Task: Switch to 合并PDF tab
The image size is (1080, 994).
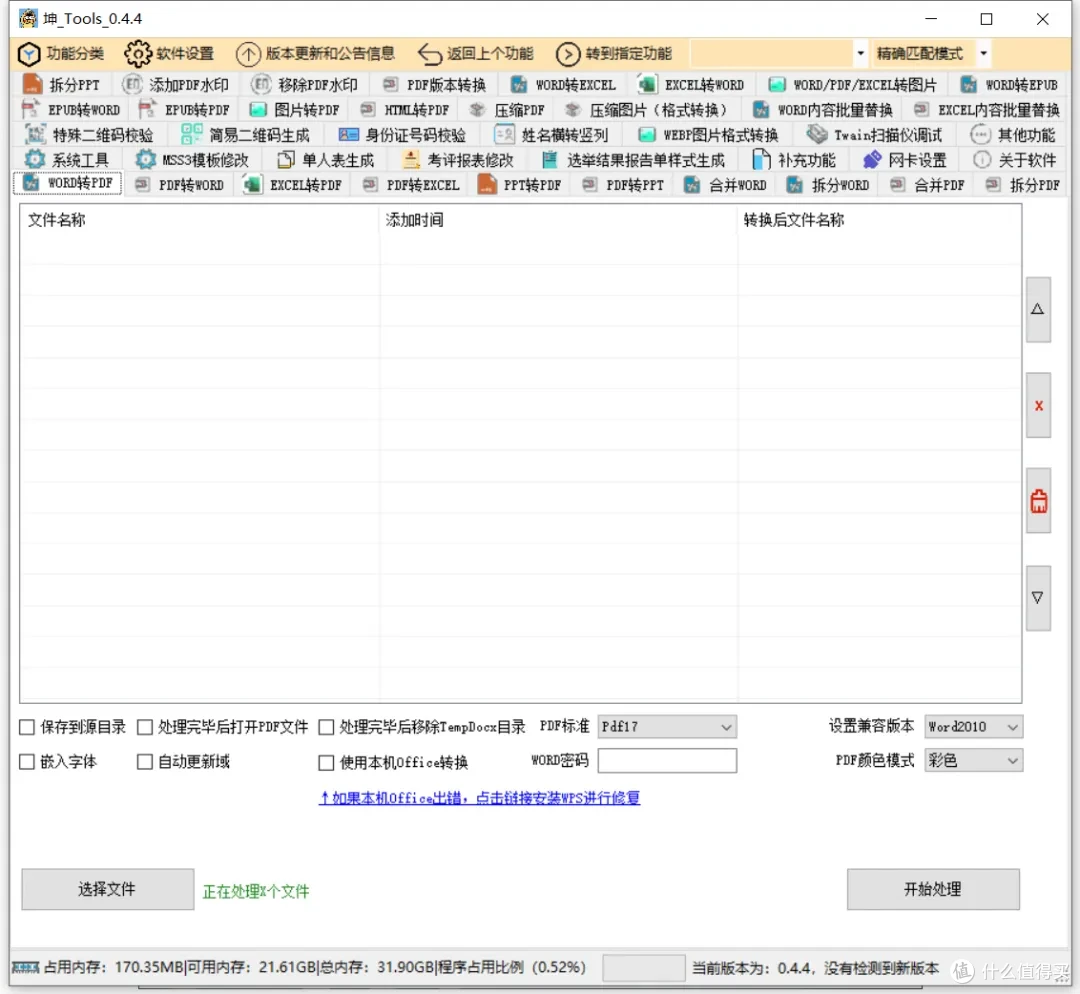Action: [x=927, y=185]
